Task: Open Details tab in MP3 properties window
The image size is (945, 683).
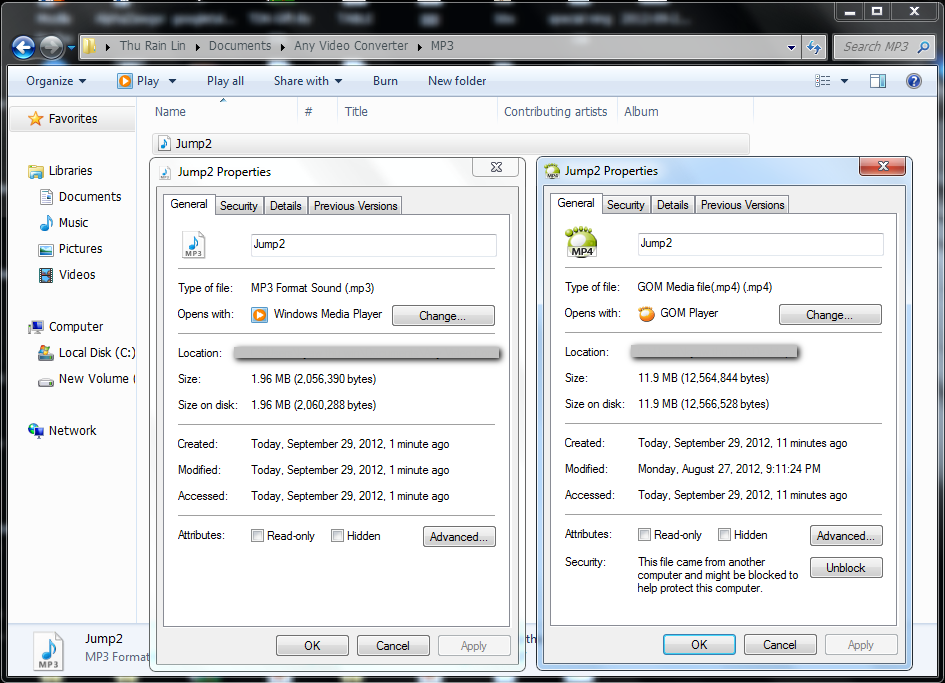Action: (286, 206)
